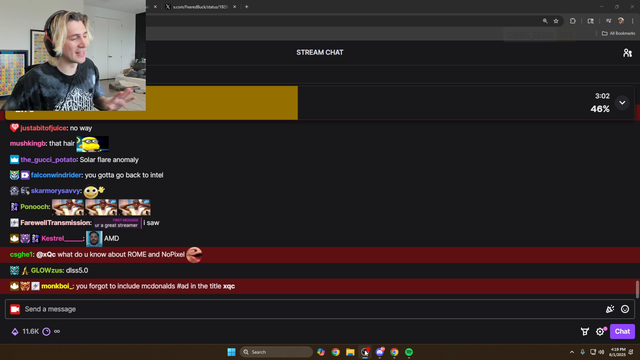Click the @xQc mention in csghe1's message
640x360 pixels.
click(46, 255)
